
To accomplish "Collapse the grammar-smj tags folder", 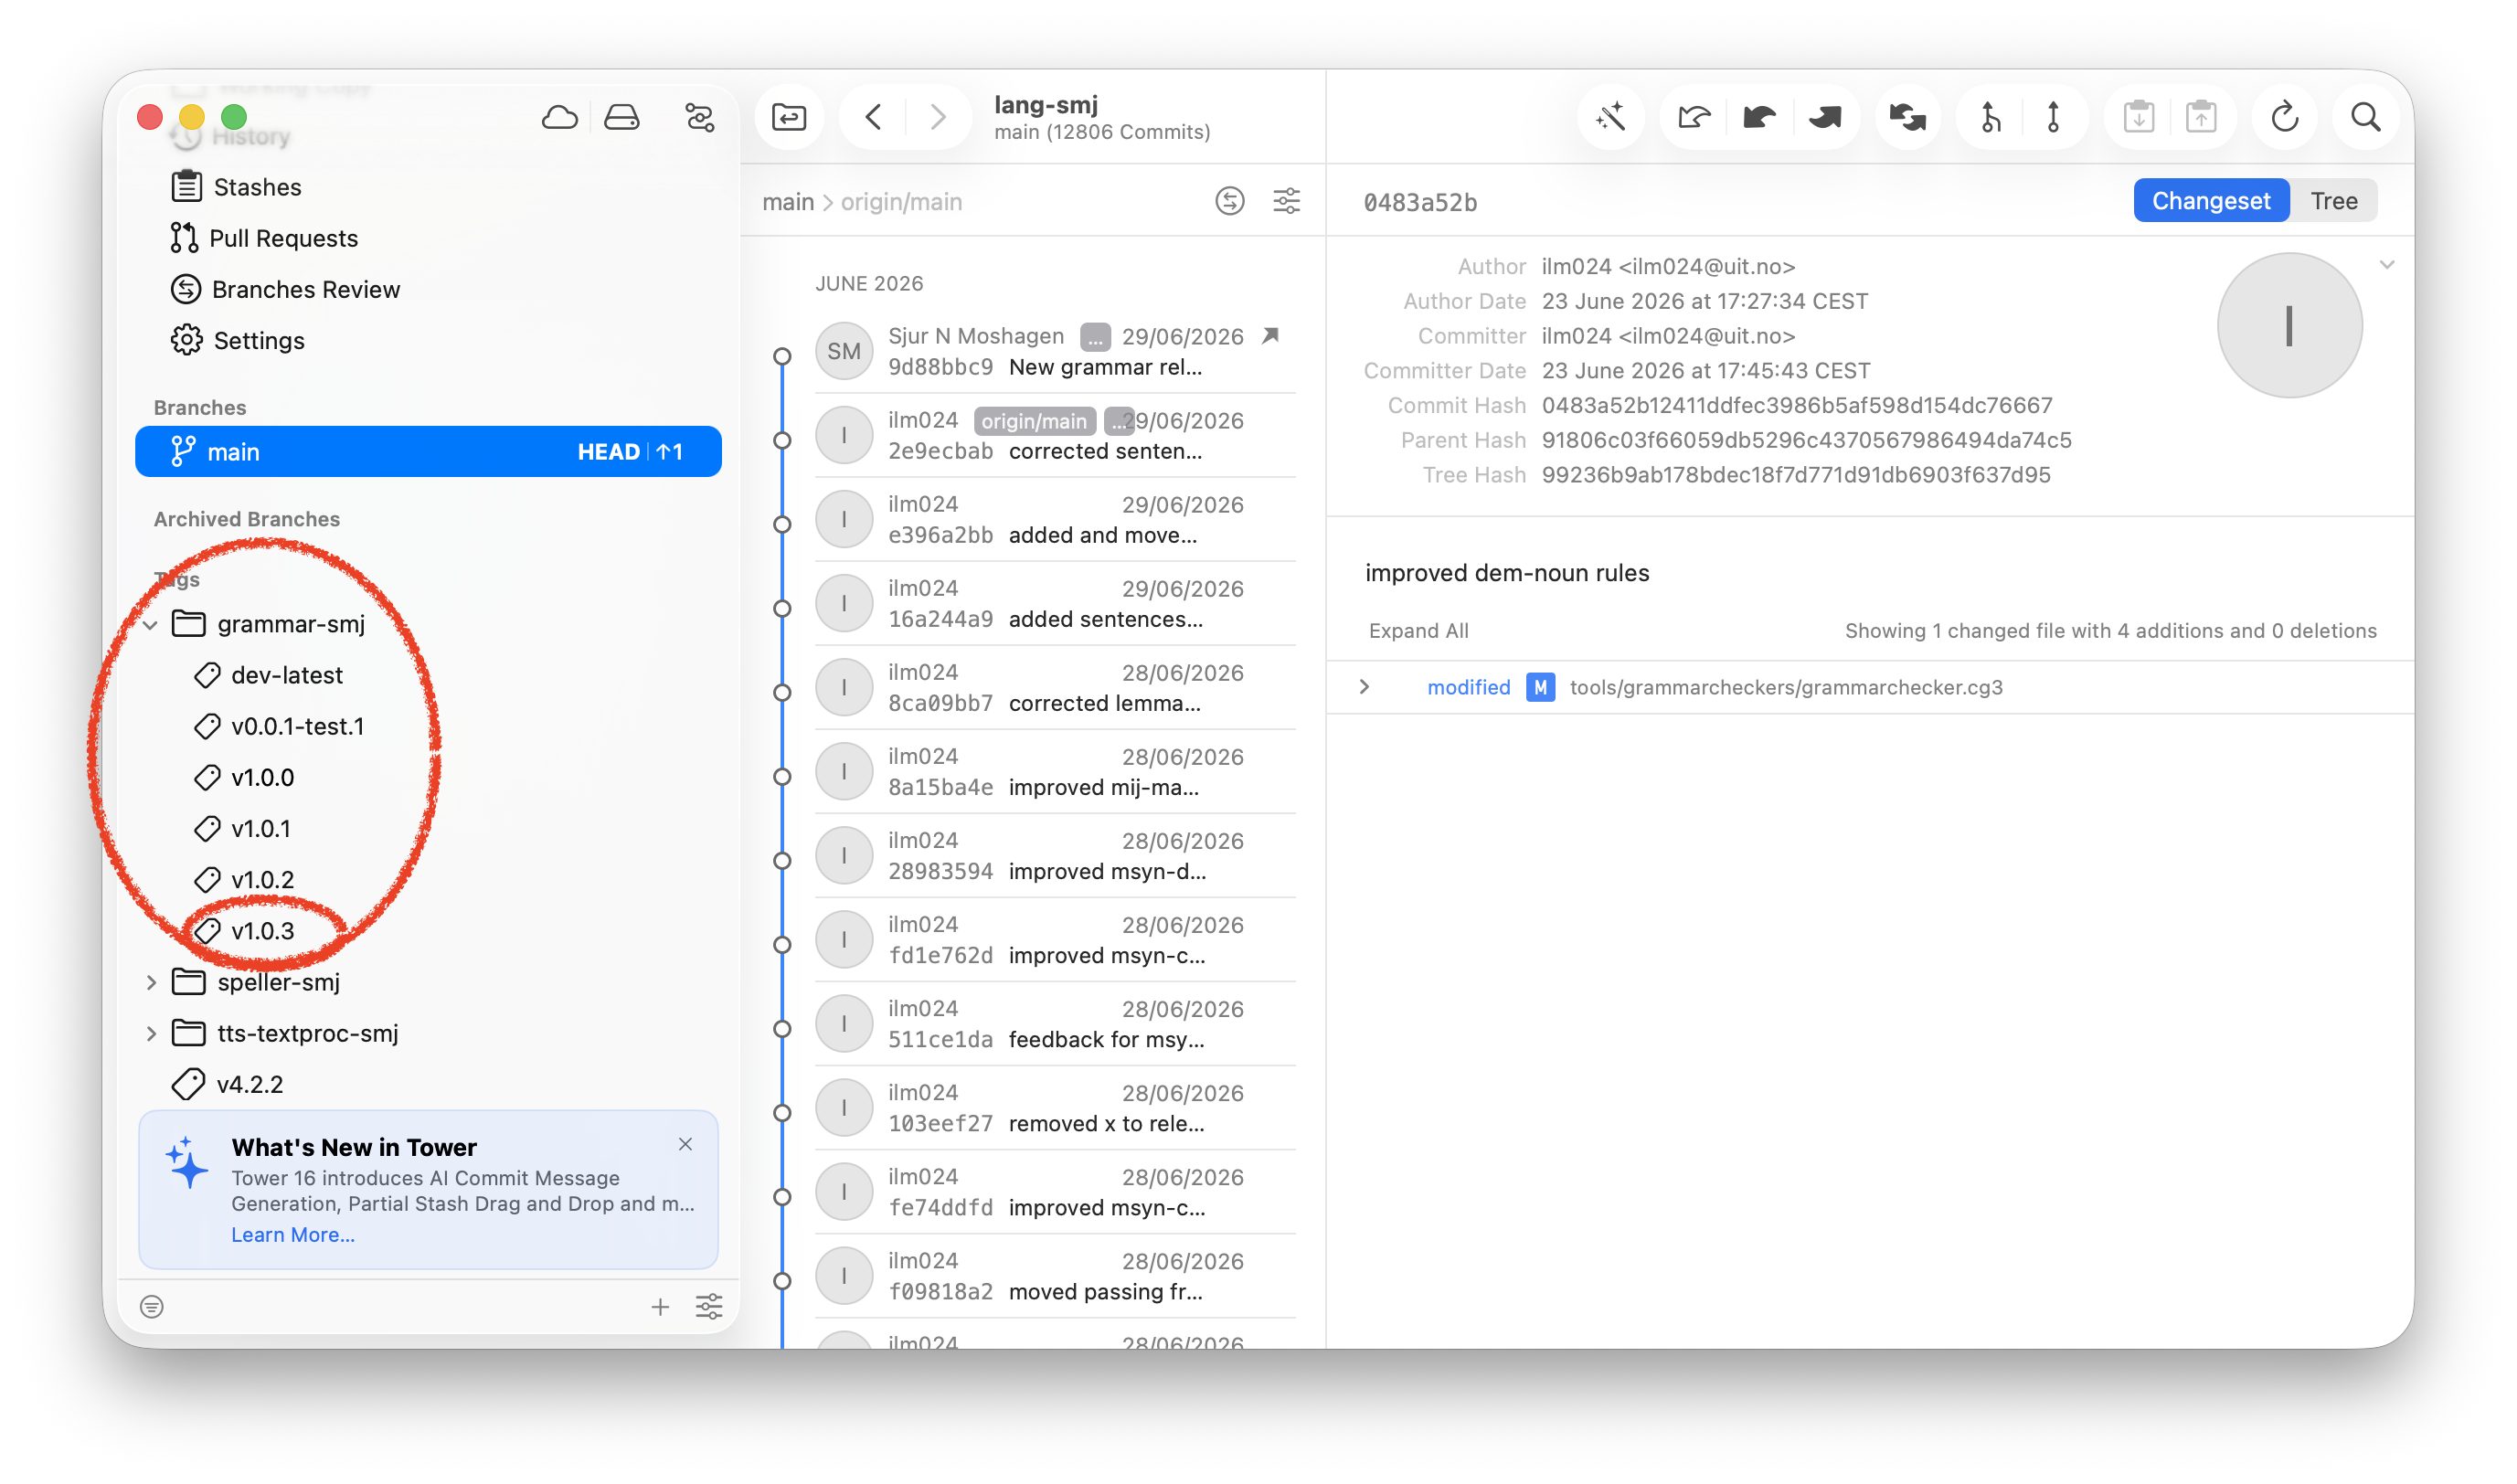I will pyautogui.click(x=151, y=625).
